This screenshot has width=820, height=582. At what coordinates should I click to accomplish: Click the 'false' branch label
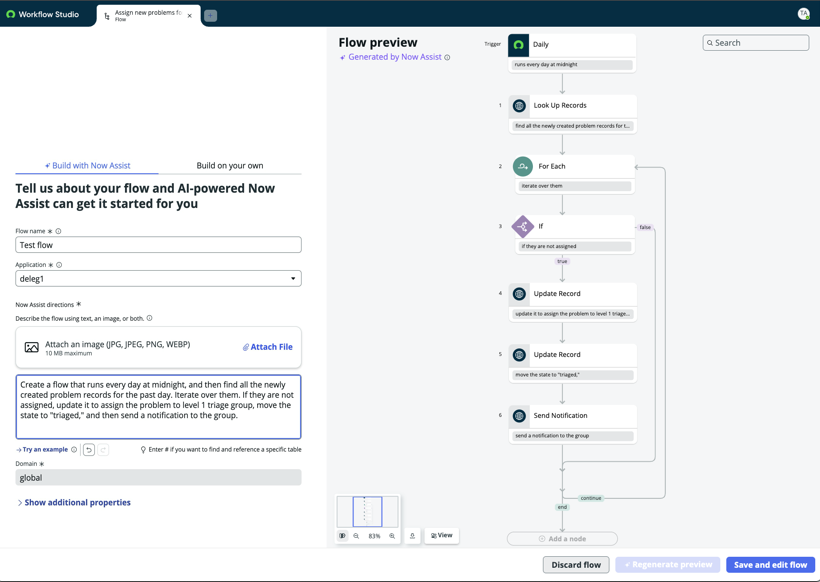point(645,227)
